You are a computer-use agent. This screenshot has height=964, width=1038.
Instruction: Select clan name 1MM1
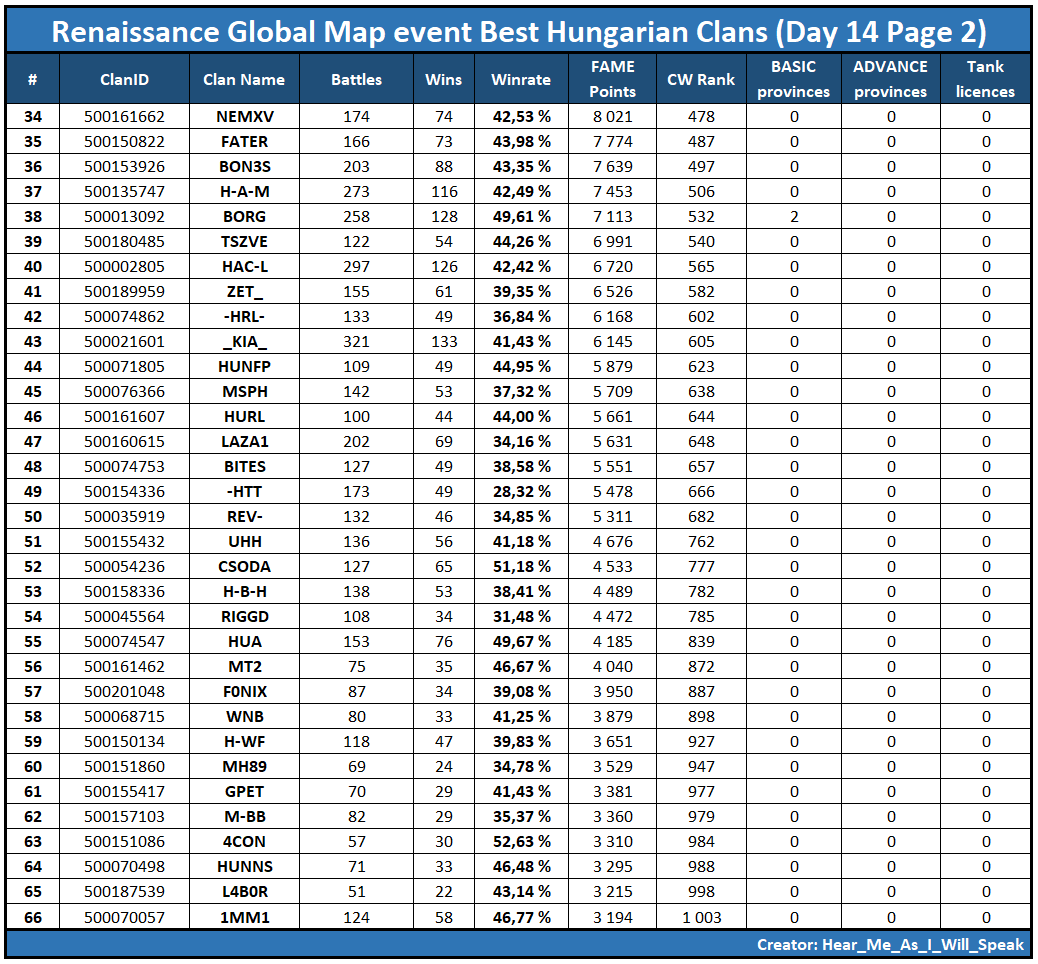coord(245,918)
